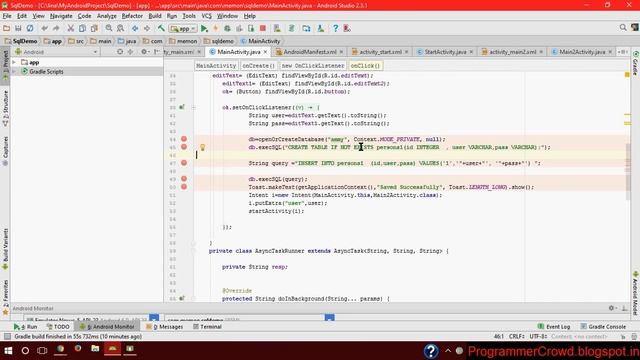Open the process dropdown in Android Monitor

coord(330,318)
